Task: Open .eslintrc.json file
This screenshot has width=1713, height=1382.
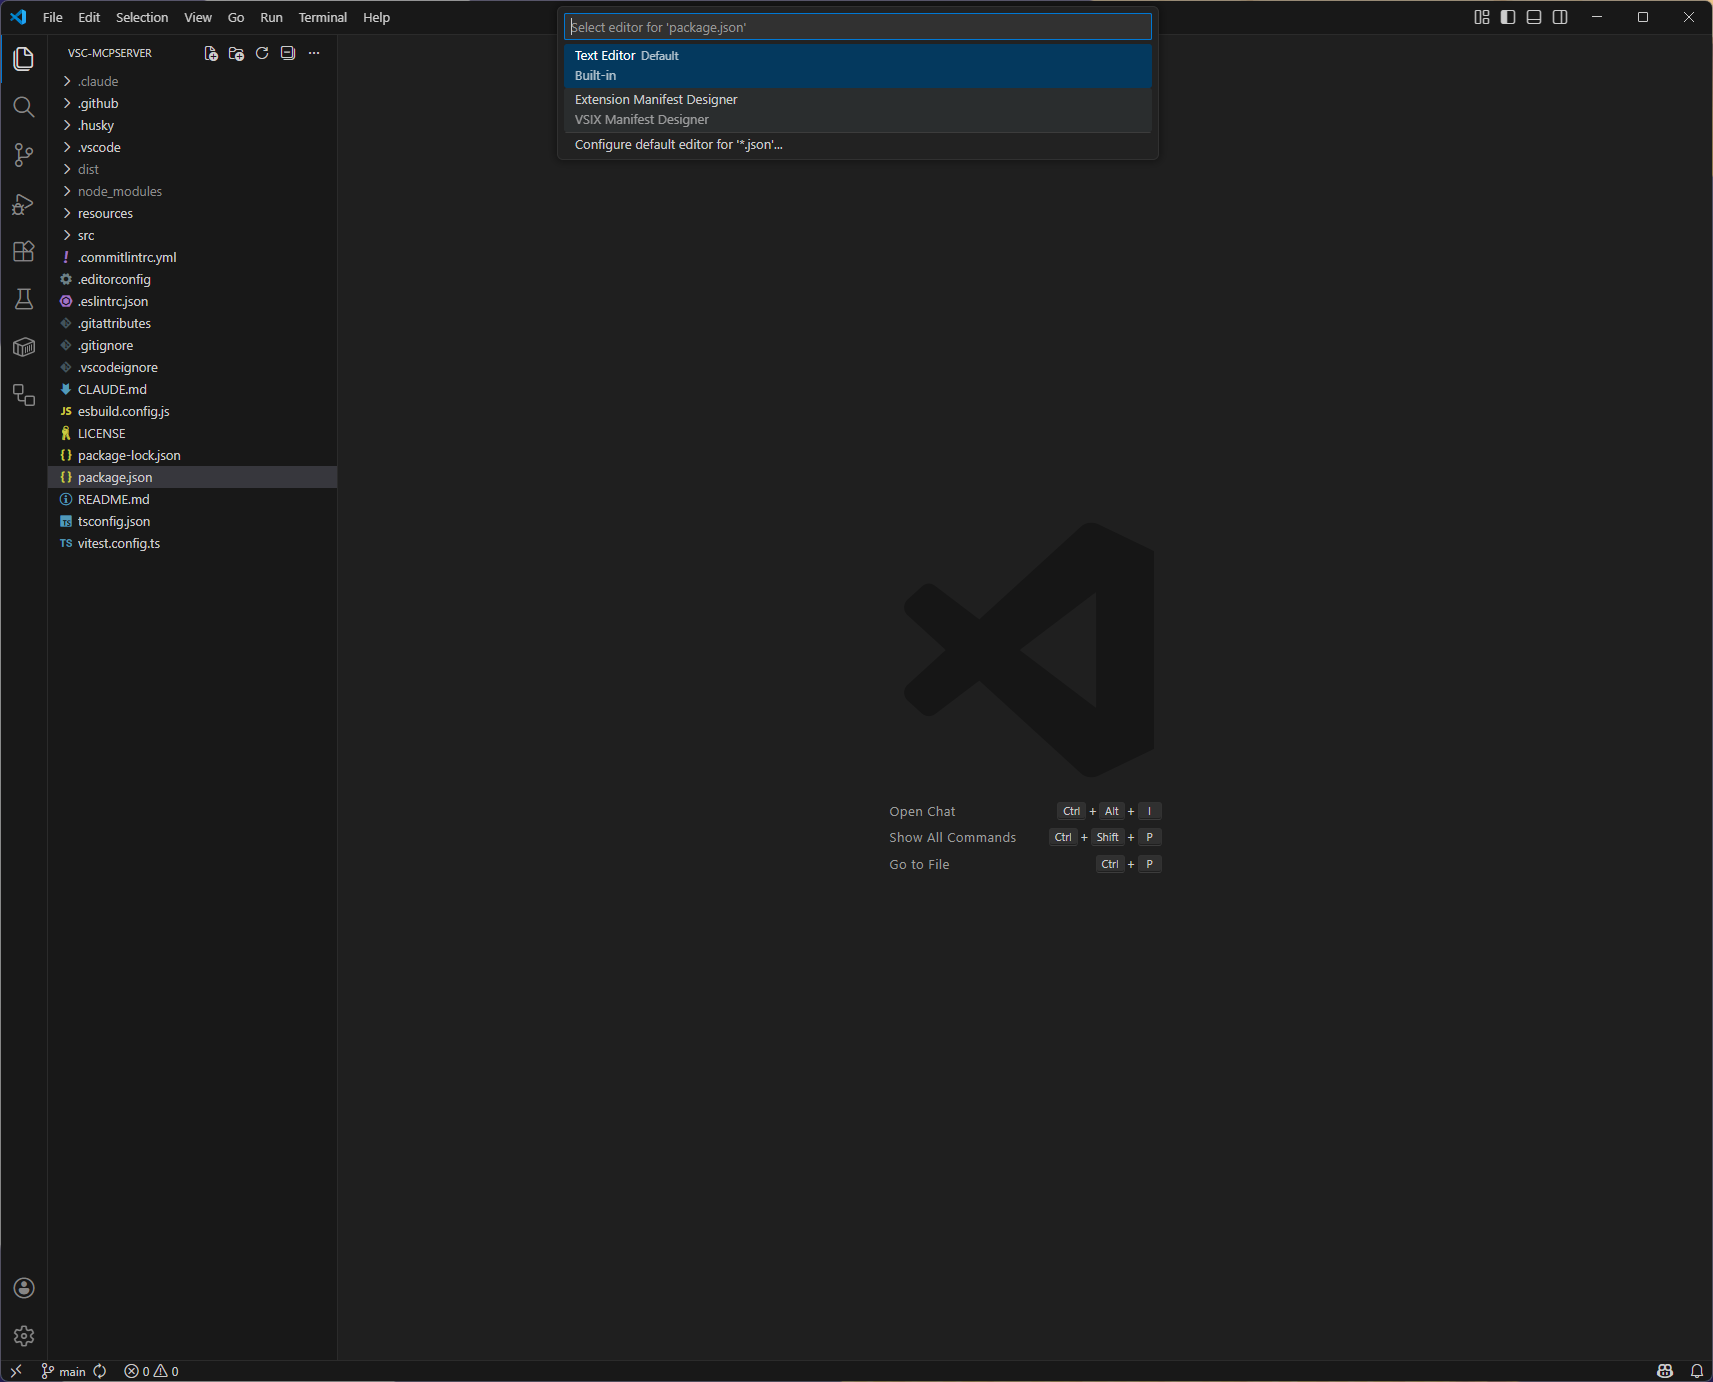Action: click(x=192, y=301)
